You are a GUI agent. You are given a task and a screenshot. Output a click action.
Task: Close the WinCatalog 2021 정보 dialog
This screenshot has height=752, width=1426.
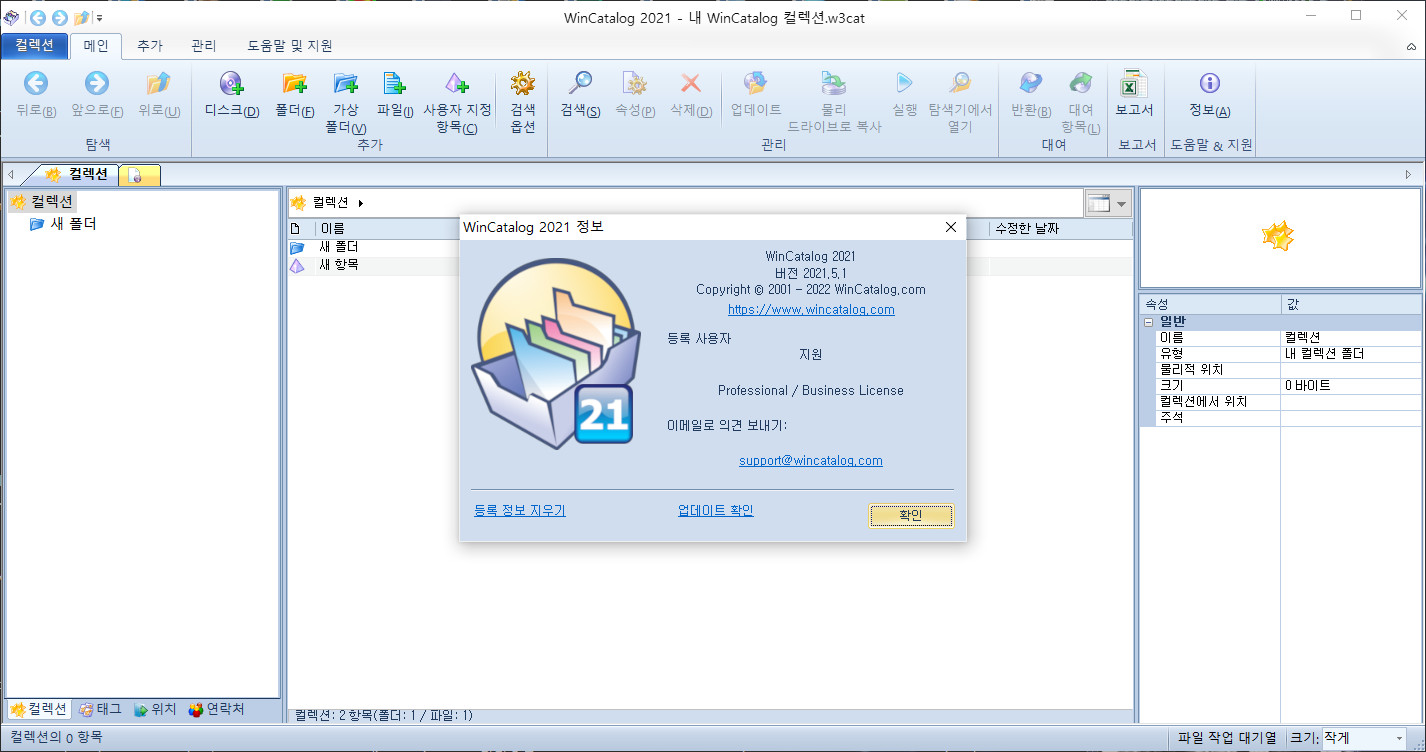(951, 227)
